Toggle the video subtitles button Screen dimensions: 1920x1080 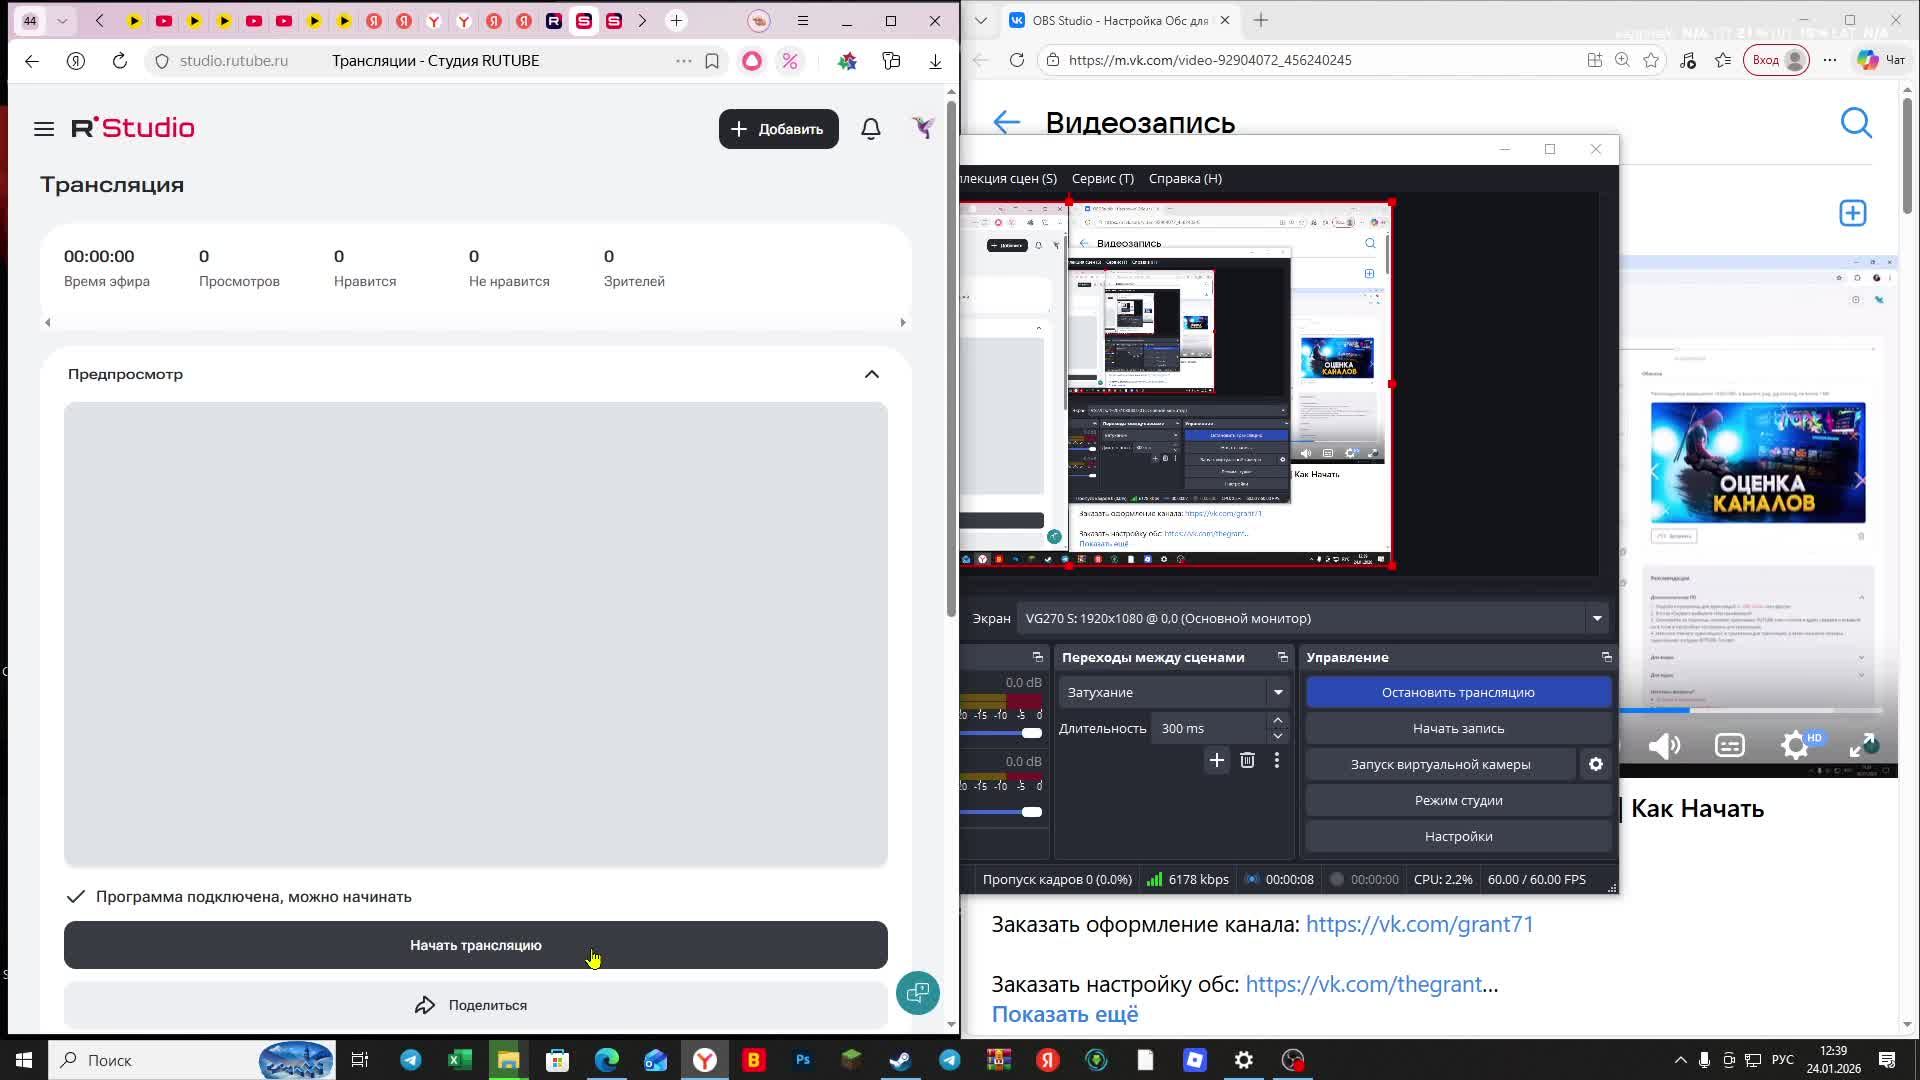(x=1729, y=746)
